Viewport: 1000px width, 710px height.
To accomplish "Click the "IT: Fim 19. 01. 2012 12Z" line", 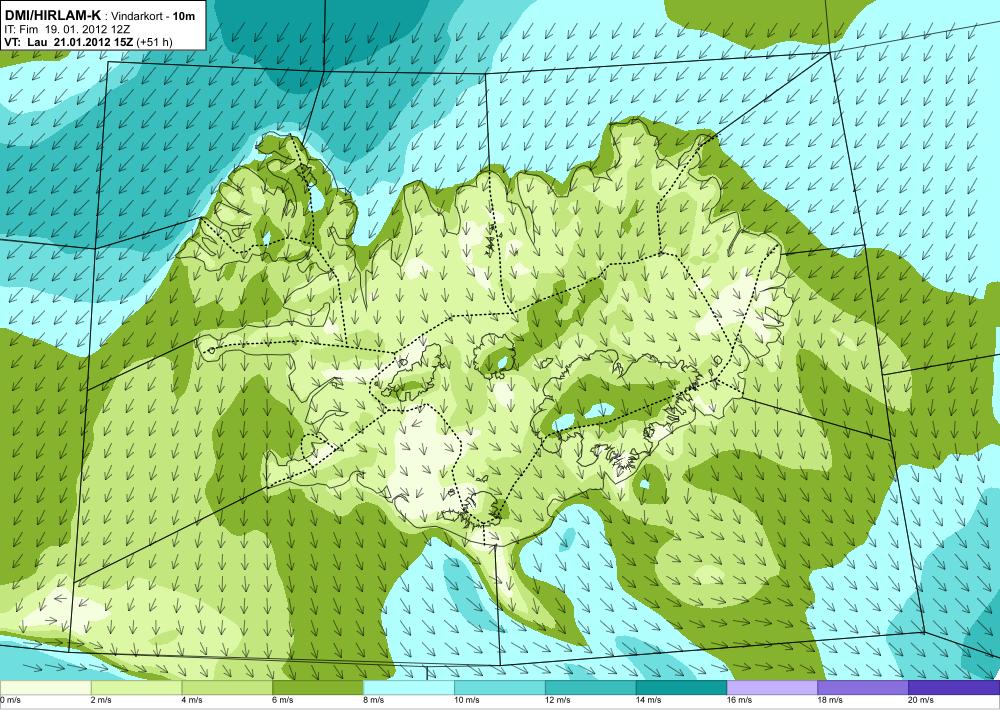I will click(68, 29).
